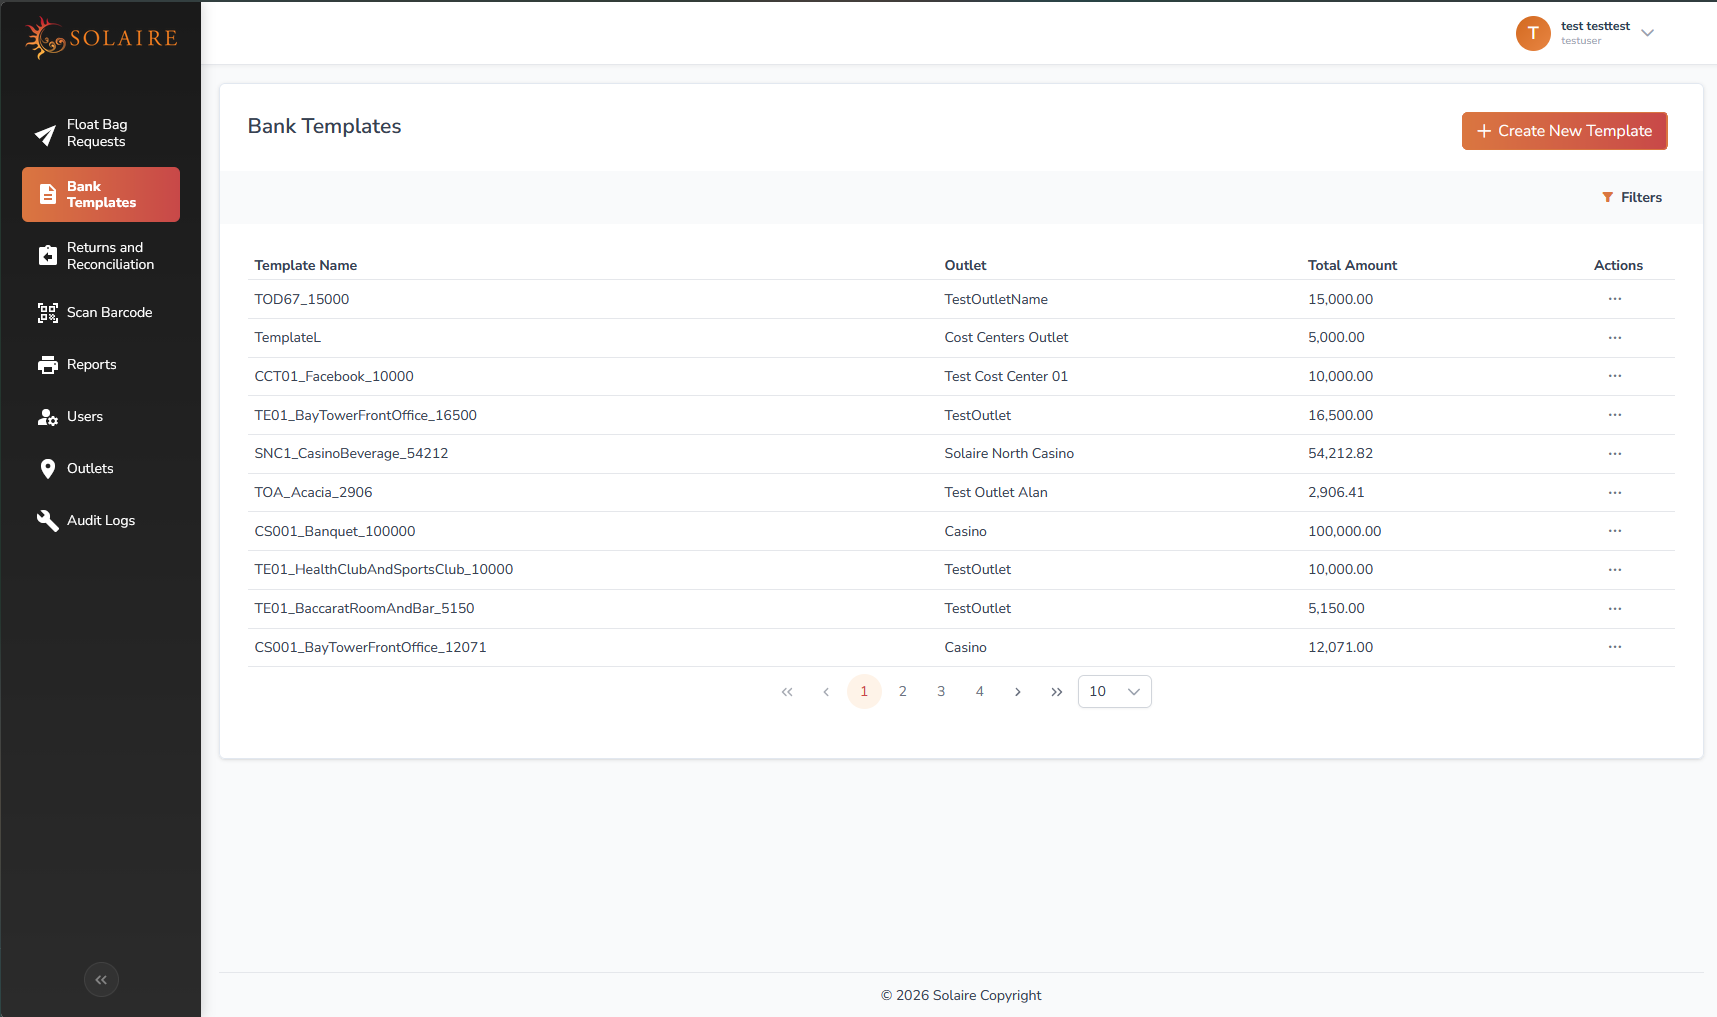Image resolution: width=1717 pixels, height=1017 pixels.
Task: Click the Users gear-person icon
Action: point(47,417)
